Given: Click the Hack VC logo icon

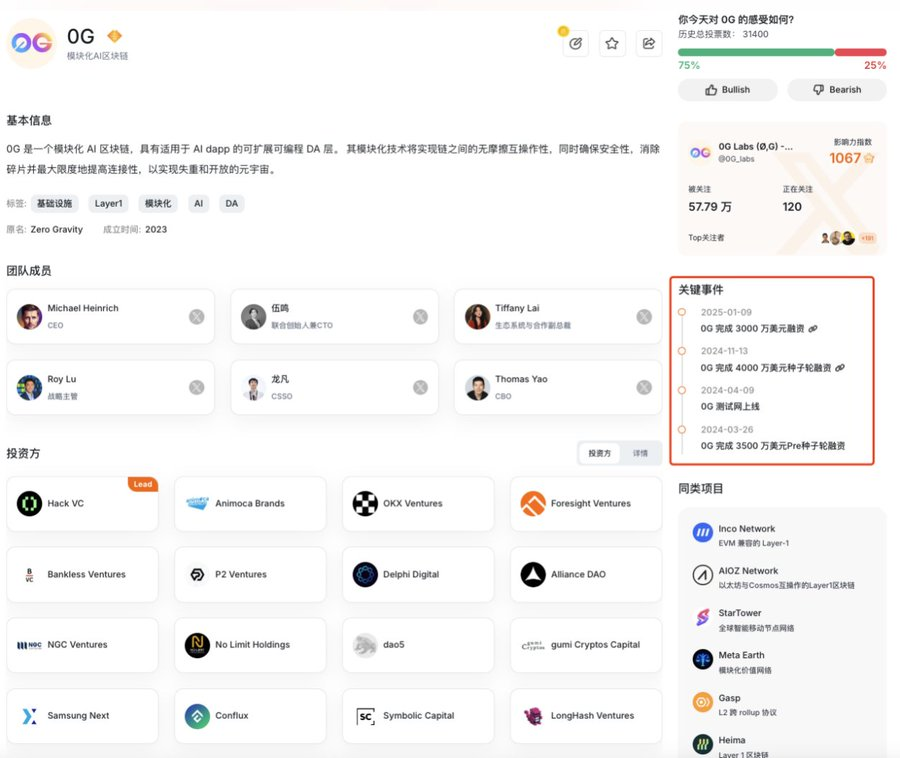Looking at the screenshot, I should click(29, 504).
